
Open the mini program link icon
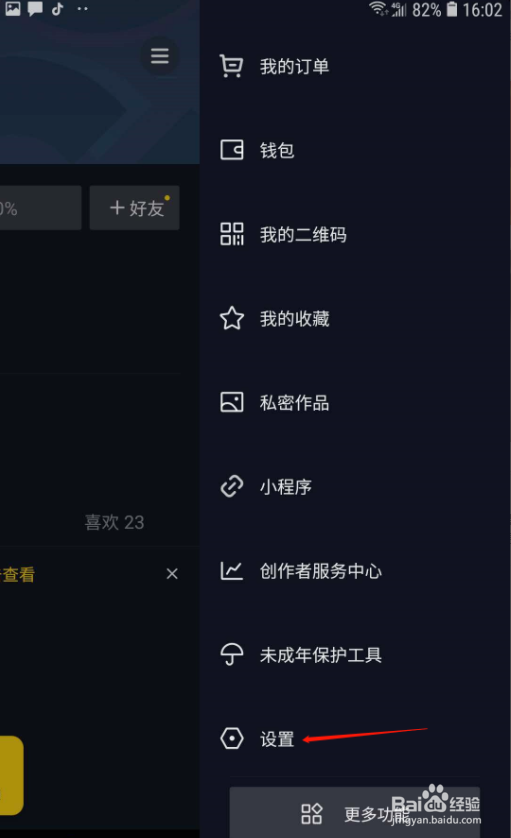231,486
